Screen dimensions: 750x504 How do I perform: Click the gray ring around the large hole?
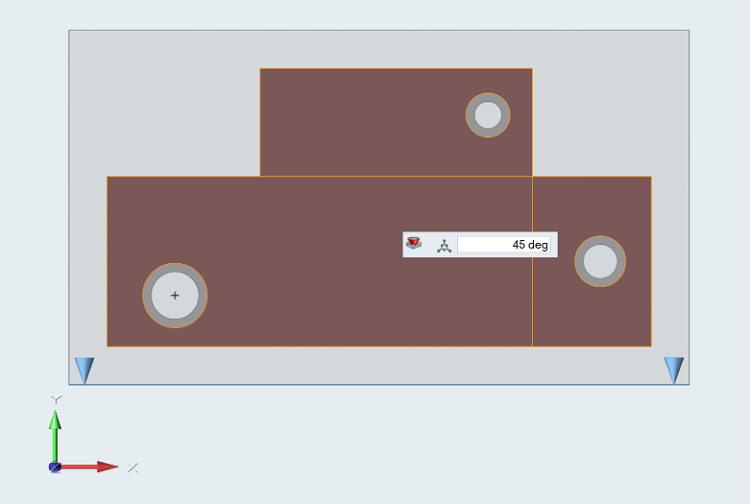tap(147, 296)
